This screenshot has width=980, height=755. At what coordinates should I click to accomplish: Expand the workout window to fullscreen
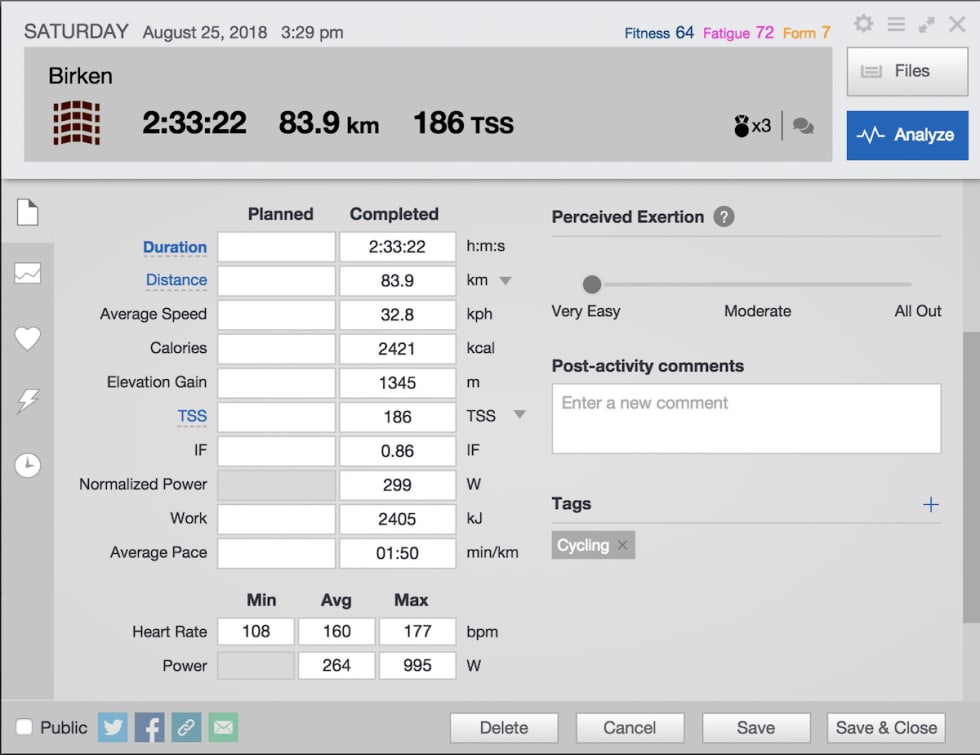pyautogui.click(x=926, y=25)
